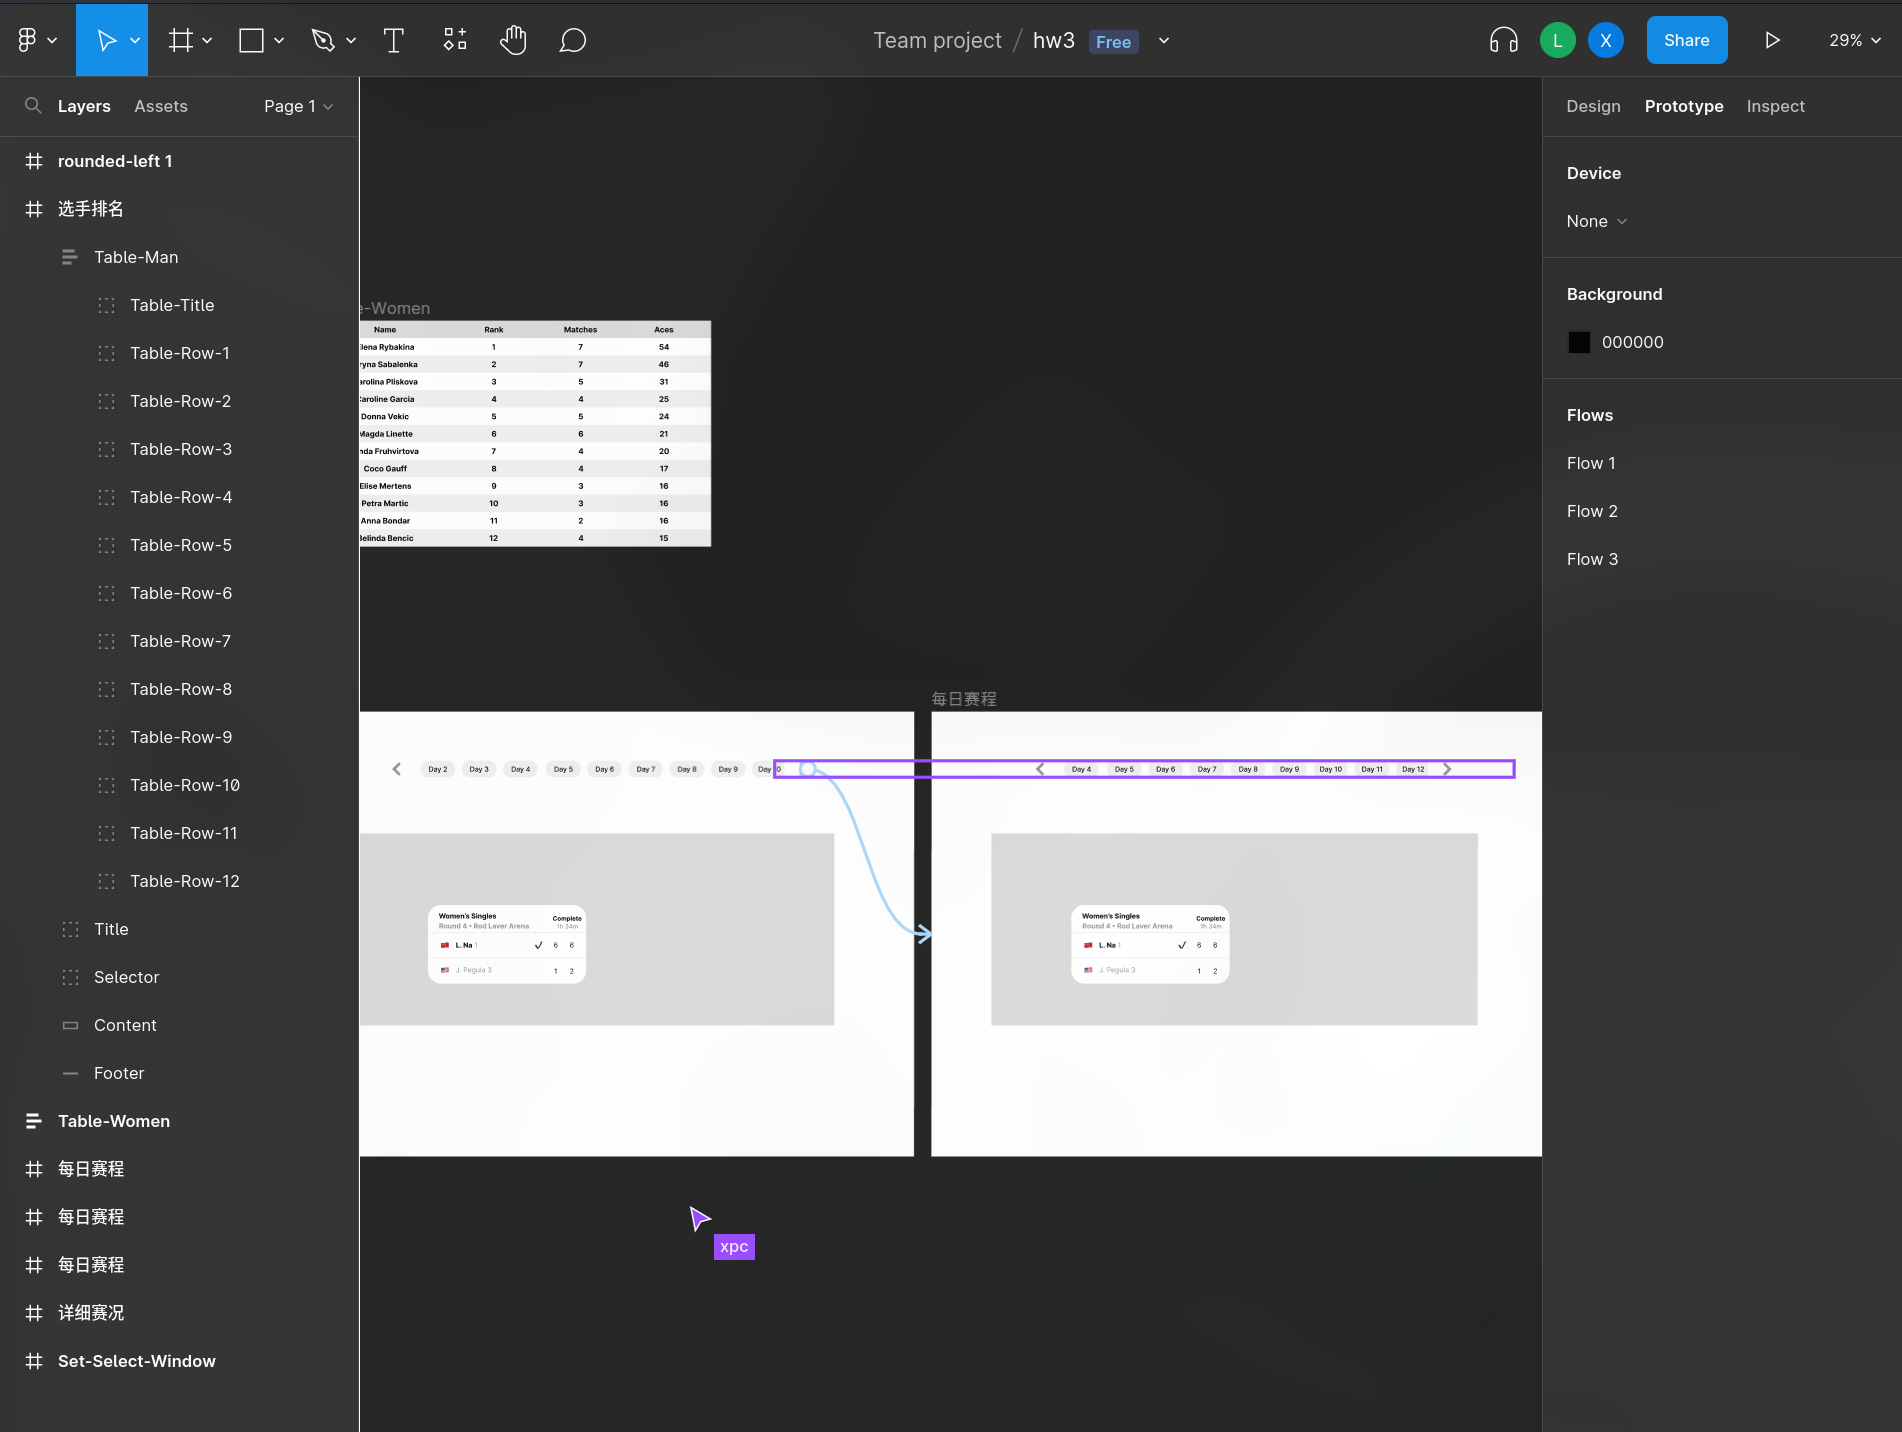Expand the Page 1 selector
The width and height of the screenshot is (1902, 1432).
point(298,106)
